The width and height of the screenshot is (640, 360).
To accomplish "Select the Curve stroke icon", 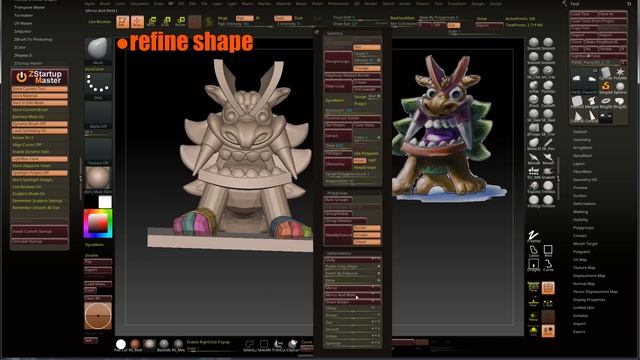I will click(x=548, y=265).
